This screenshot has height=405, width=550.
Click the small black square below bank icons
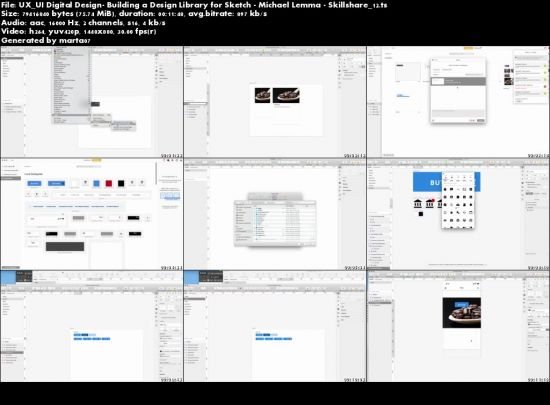[x=421, y=214]
